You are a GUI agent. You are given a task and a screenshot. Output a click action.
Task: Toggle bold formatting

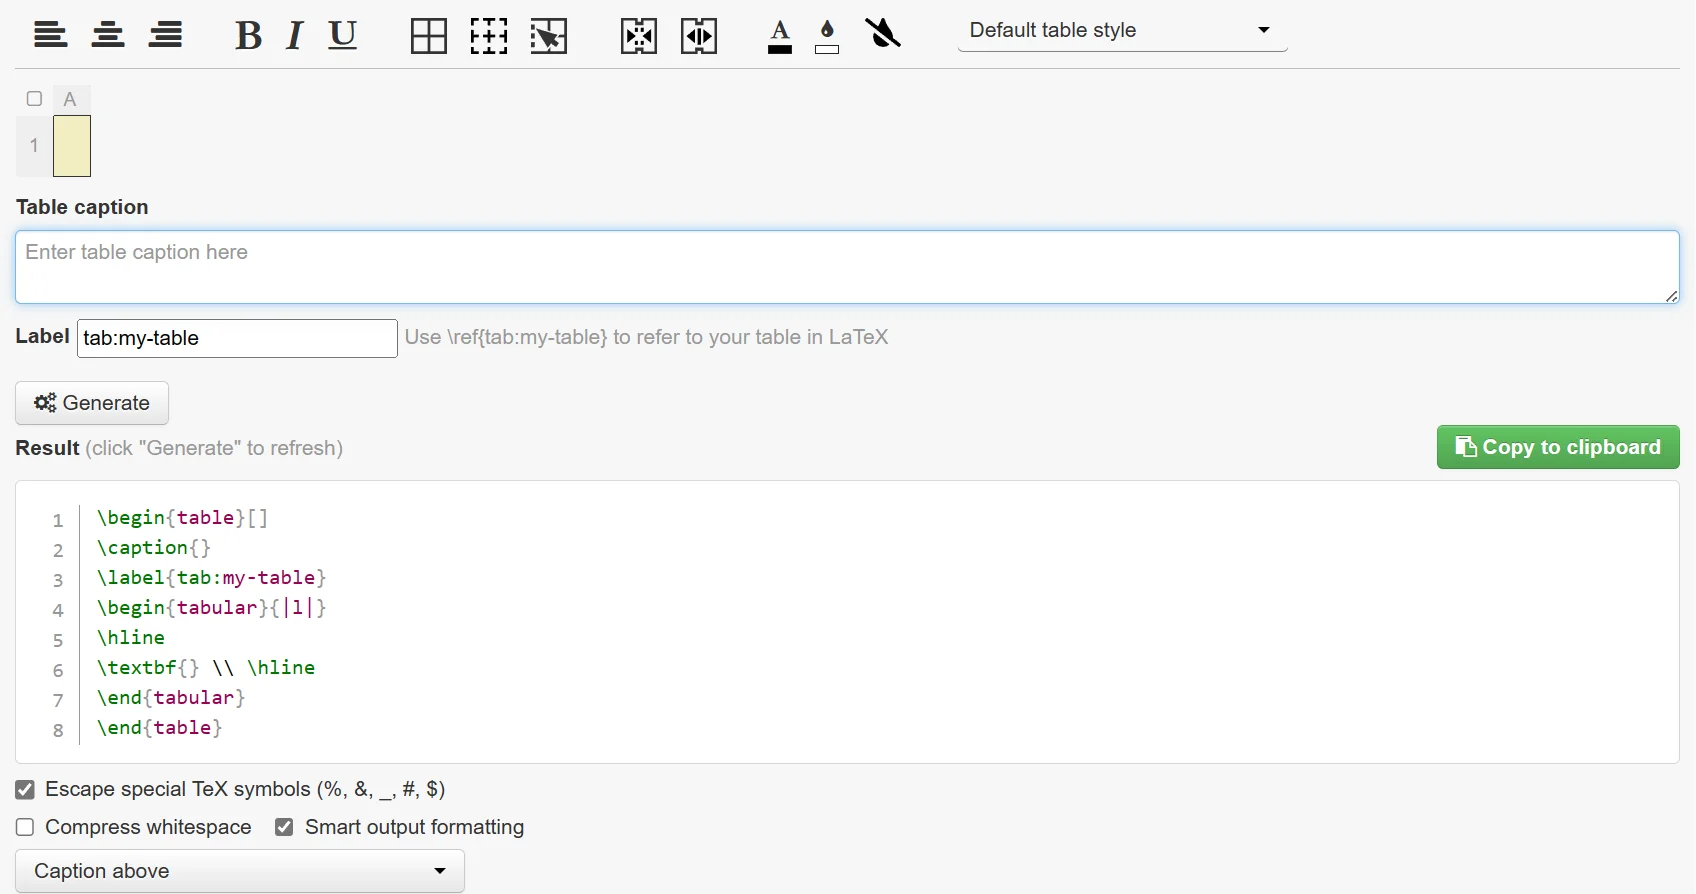248,36
